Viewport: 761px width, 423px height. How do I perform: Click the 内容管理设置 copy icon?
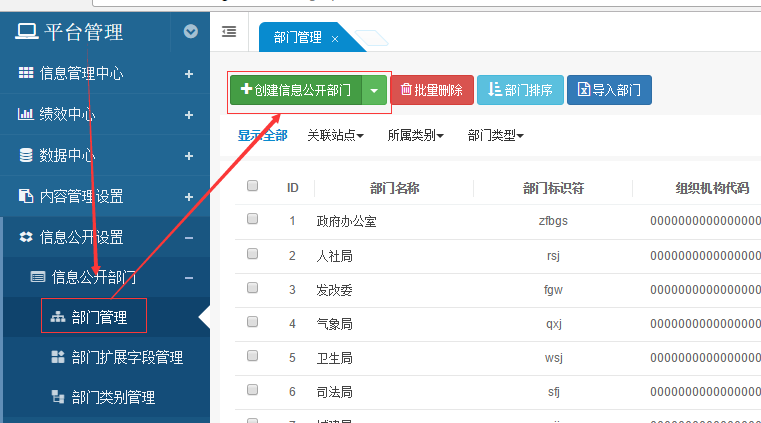pyautogui.click(x=26, y=196)
